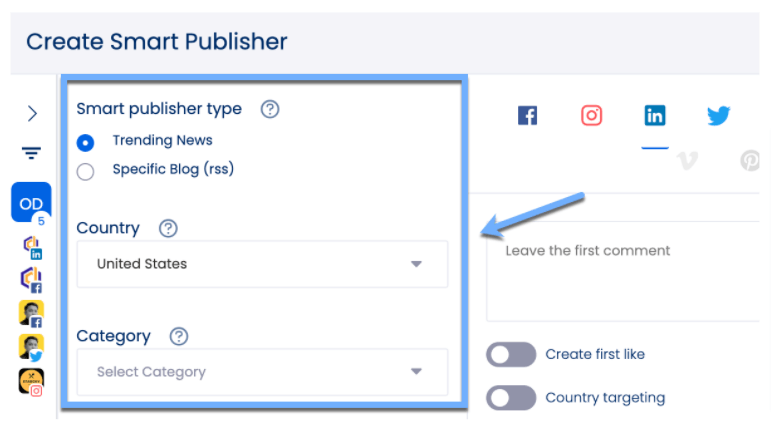The image size is (771, 429).
Task: Open the Country dropdown showing United States
Action: [262, 265]
